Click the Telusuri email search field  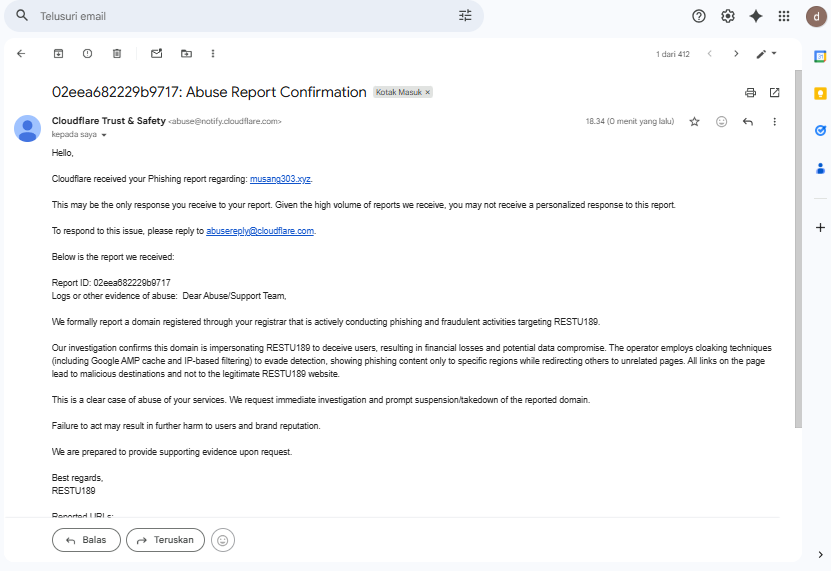coord(244,16)
